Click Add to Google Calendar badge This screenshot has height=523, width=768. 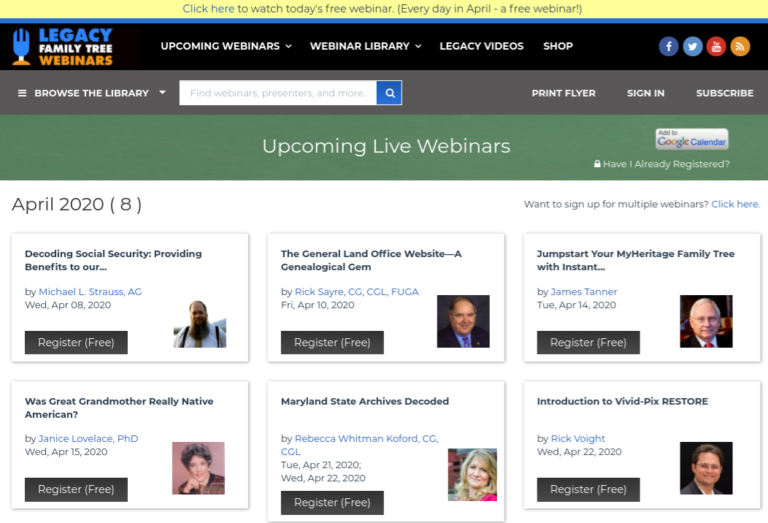pyautogui.click(x=691, y=139)
